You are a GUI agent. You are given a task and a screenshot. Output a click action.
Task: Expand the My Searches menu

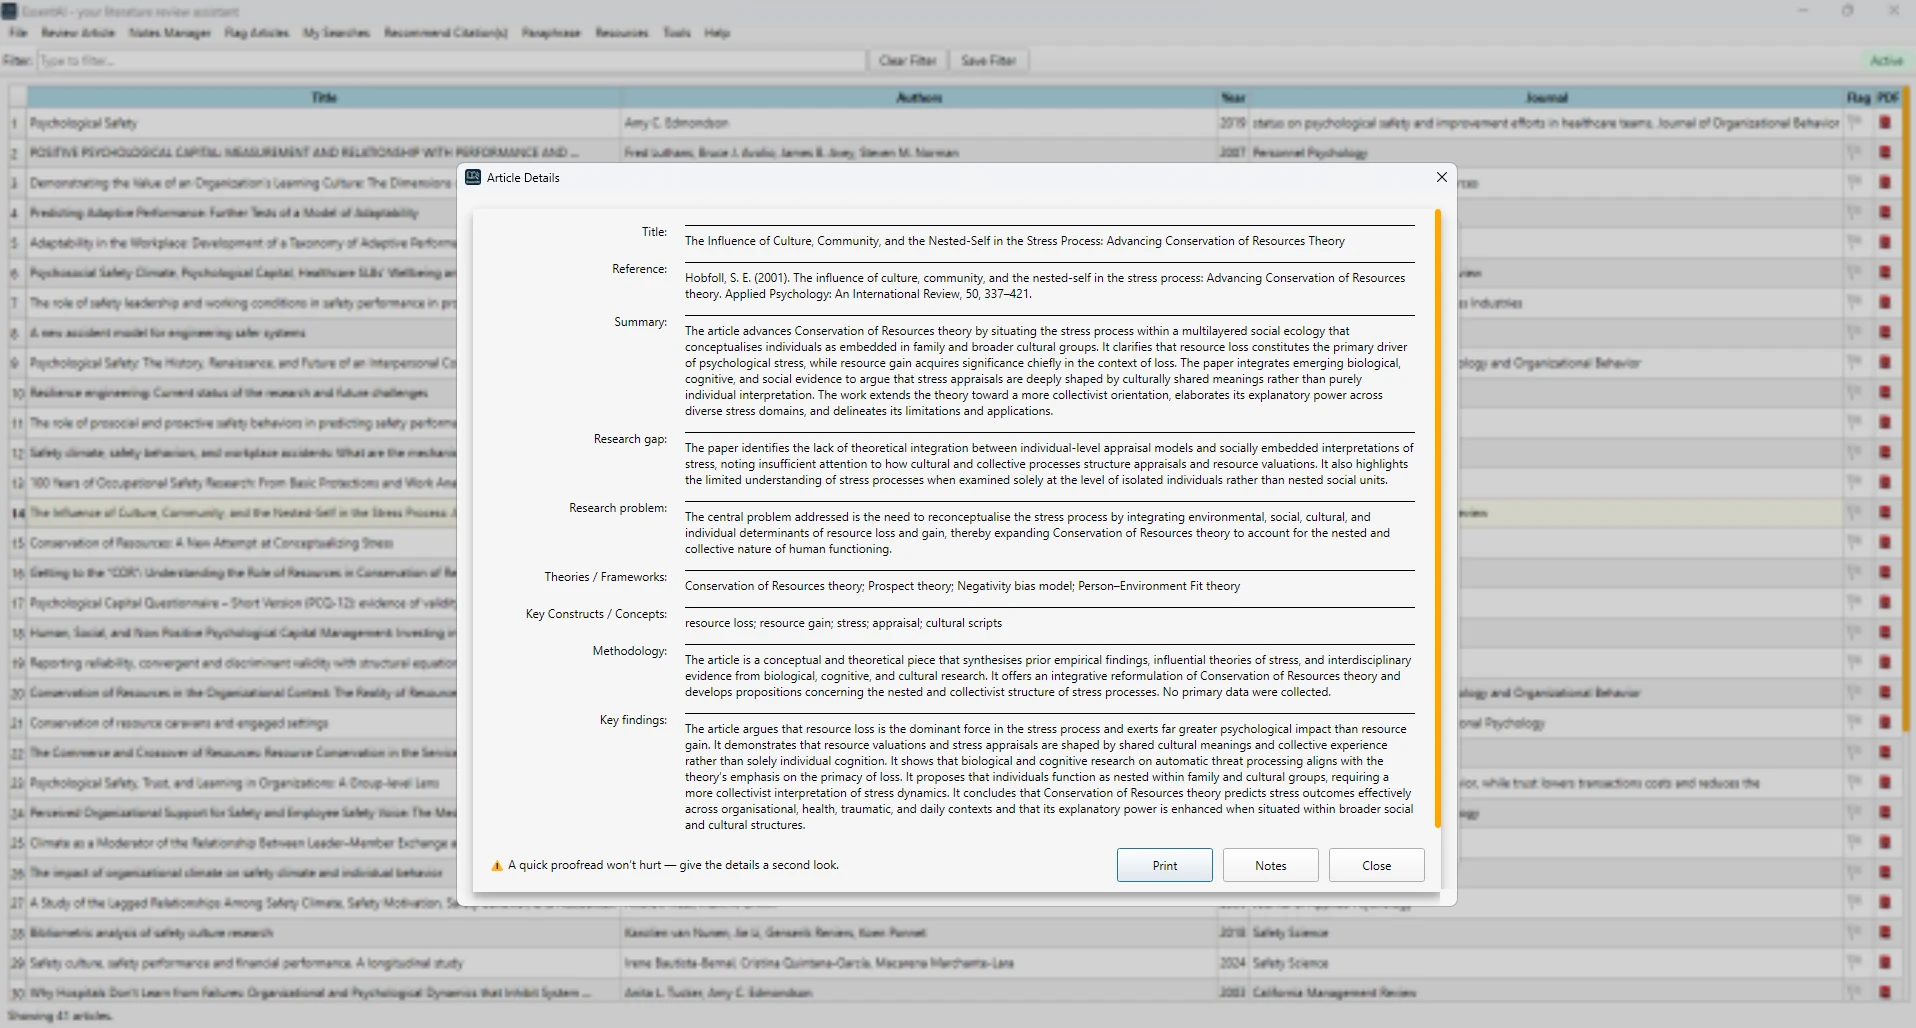coord(336,33)
